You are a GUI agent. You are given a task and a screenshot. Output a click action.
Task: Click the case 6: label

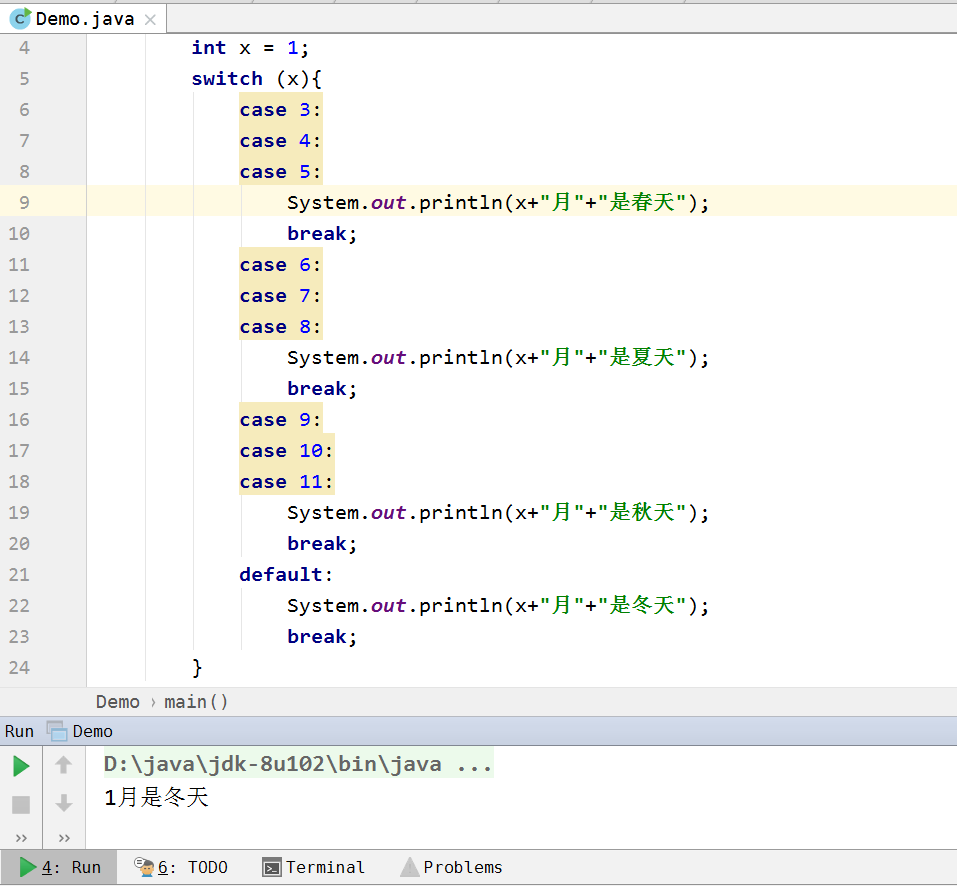coord(280,265)
